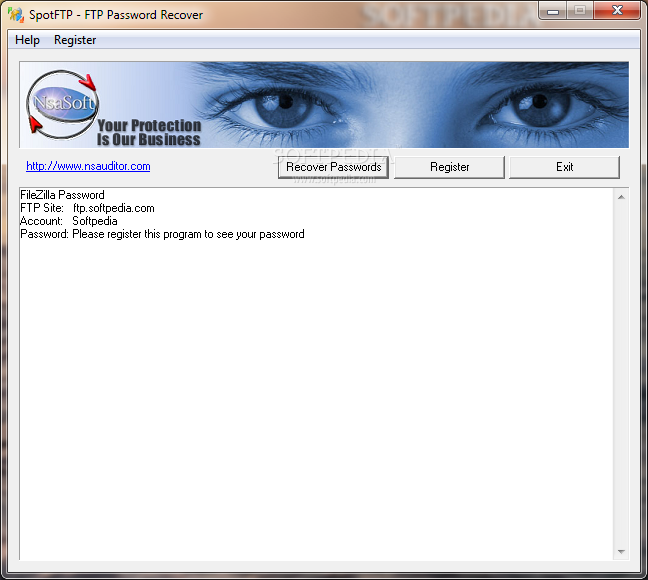Select the 'FTP Site: ftp.softpedia.com' line
This screenshot has width=648, height=580.
[87, 208]
